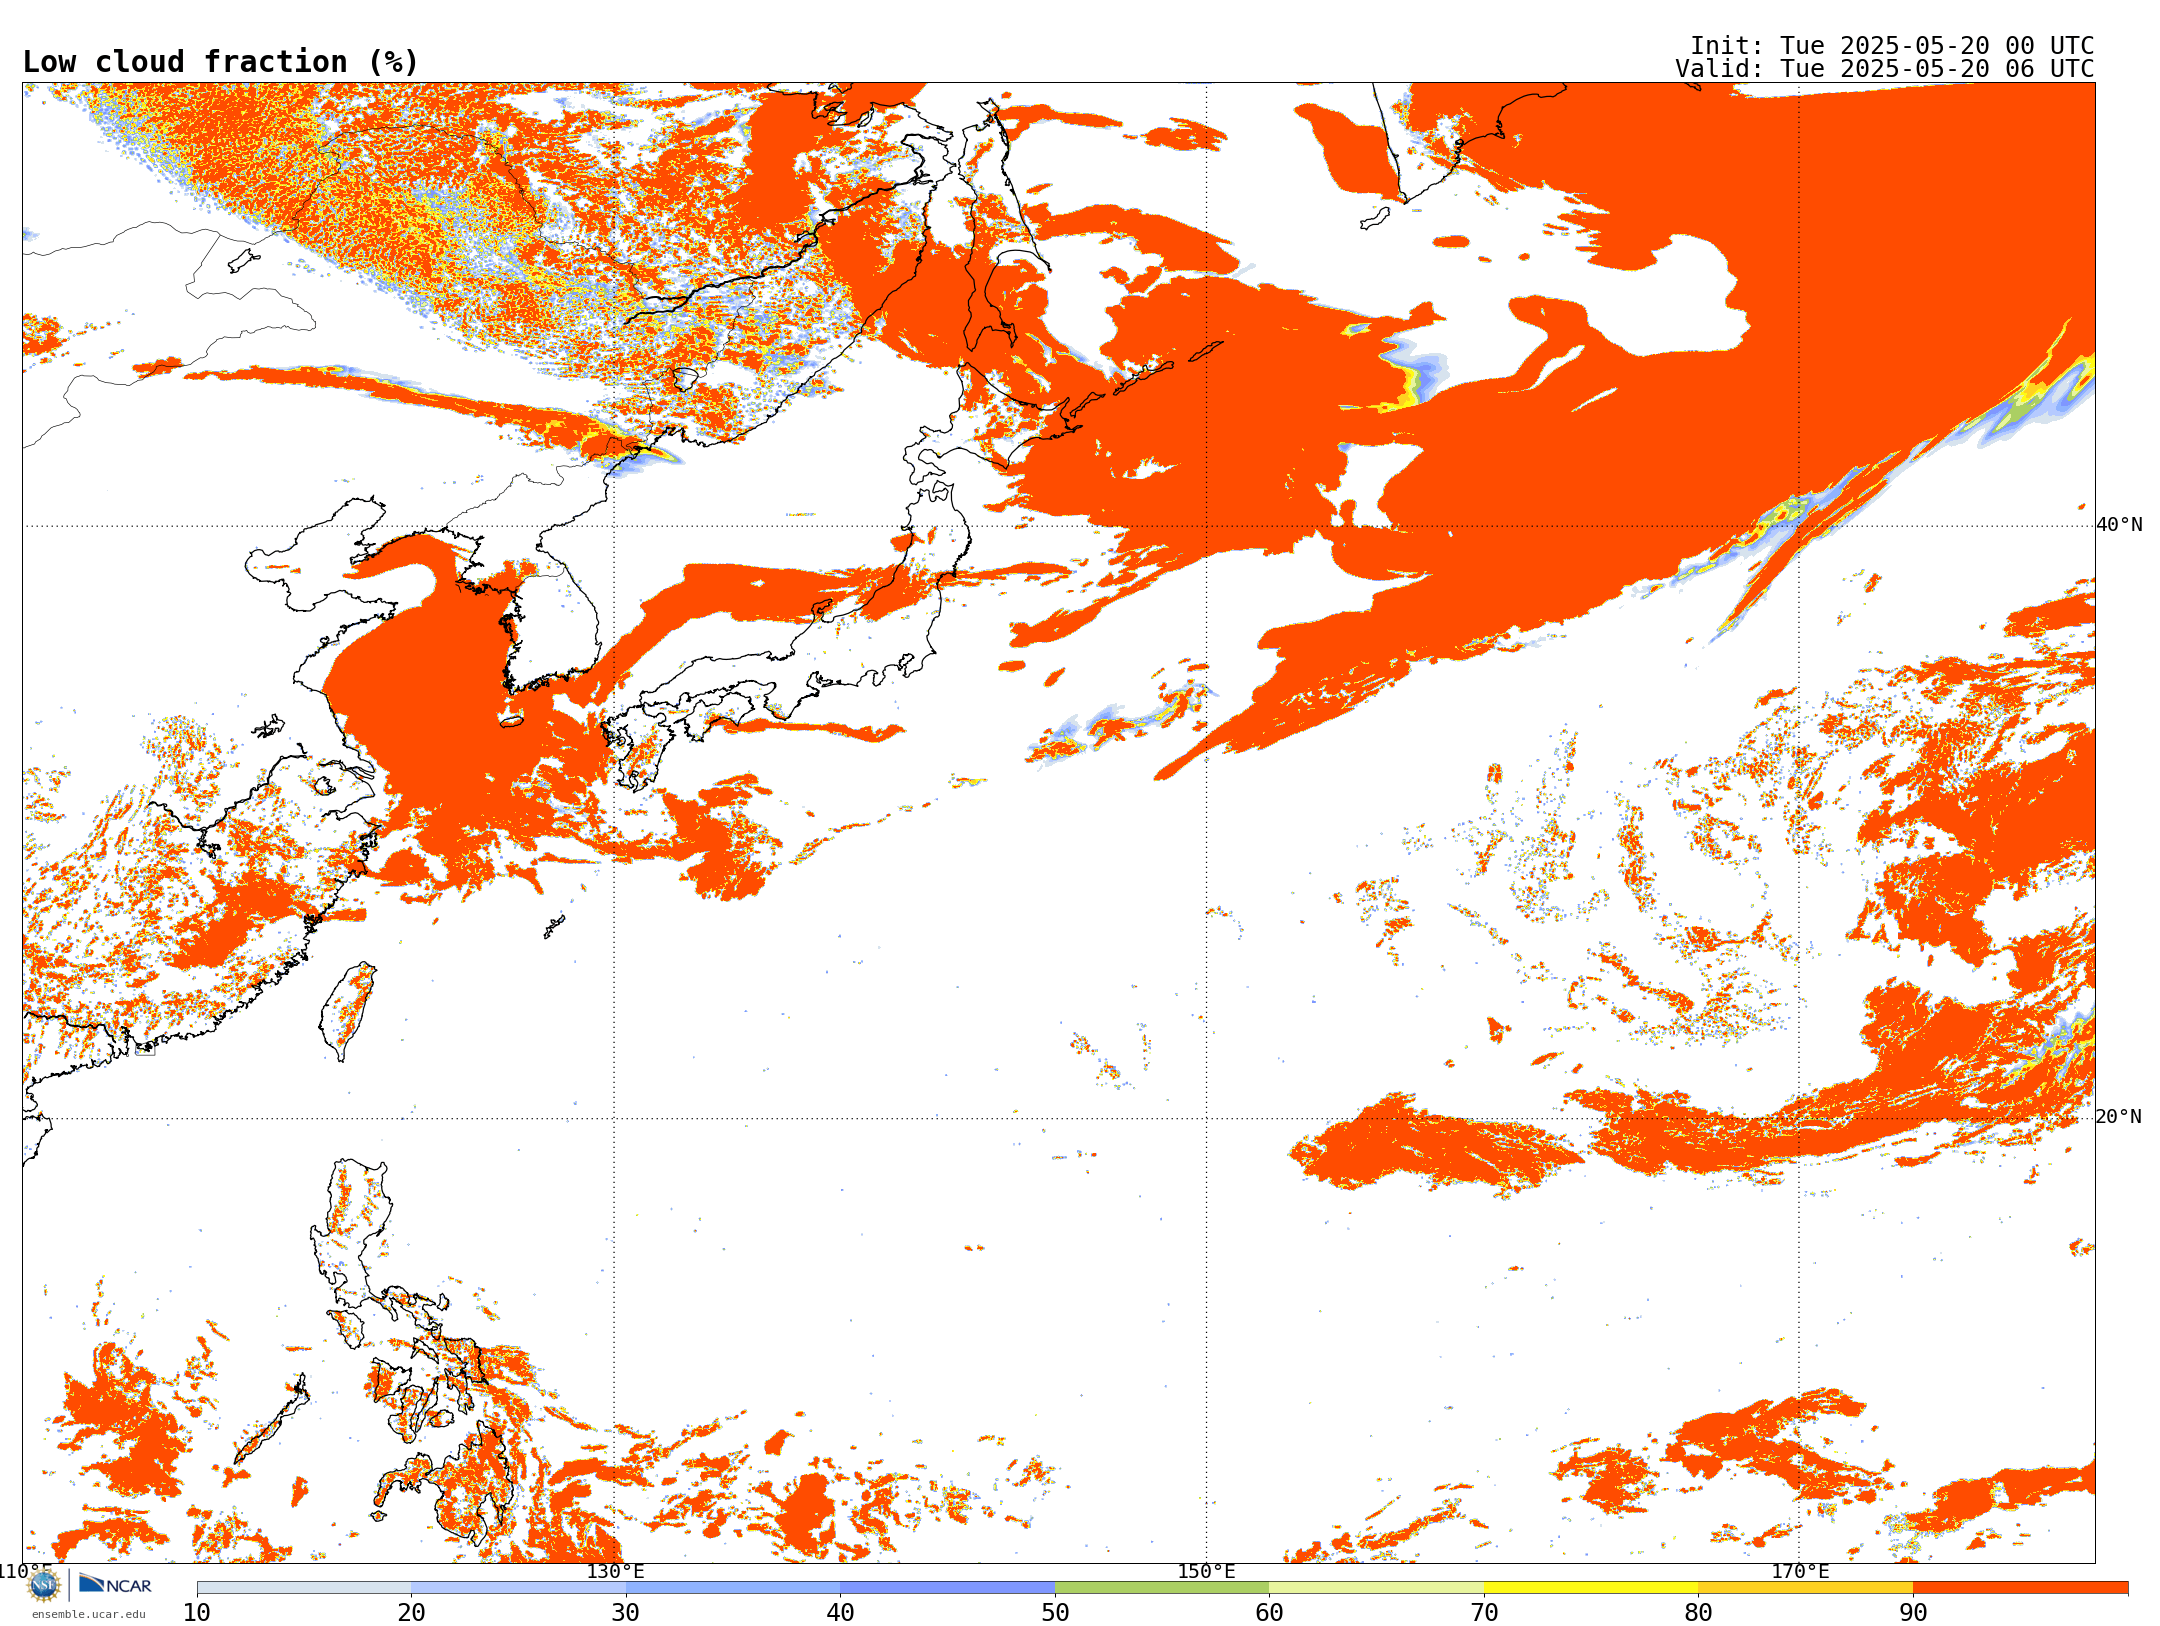The image size is (2160, 1626).
Task: Click the colorbar tick label 50
Action: click(1055, 1613)
